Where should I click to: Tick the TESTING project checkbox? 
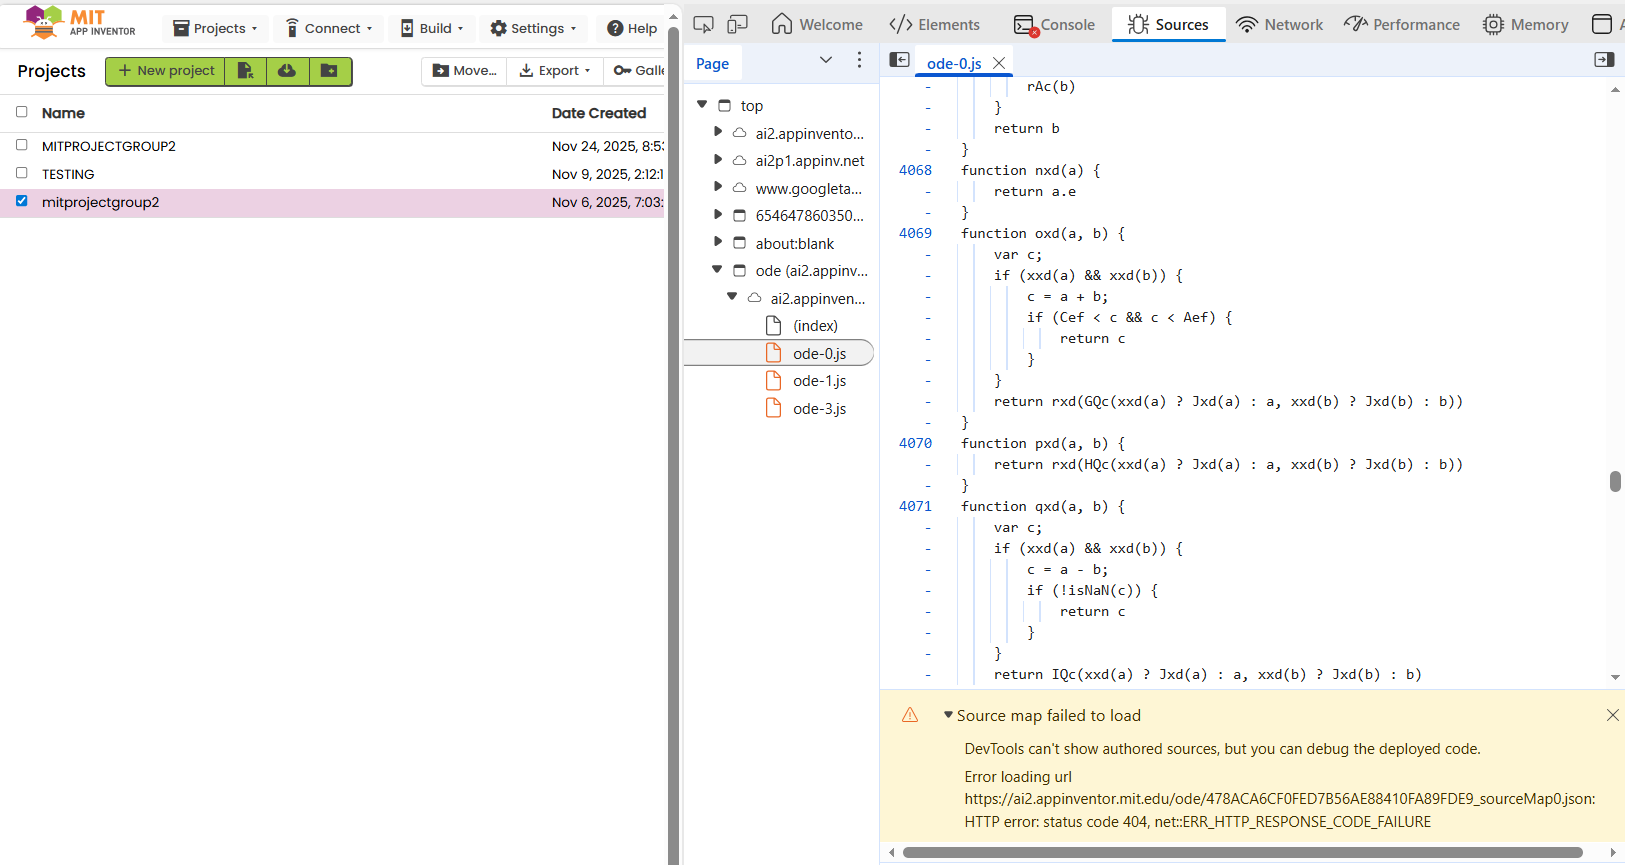click(x=22, y=173)
